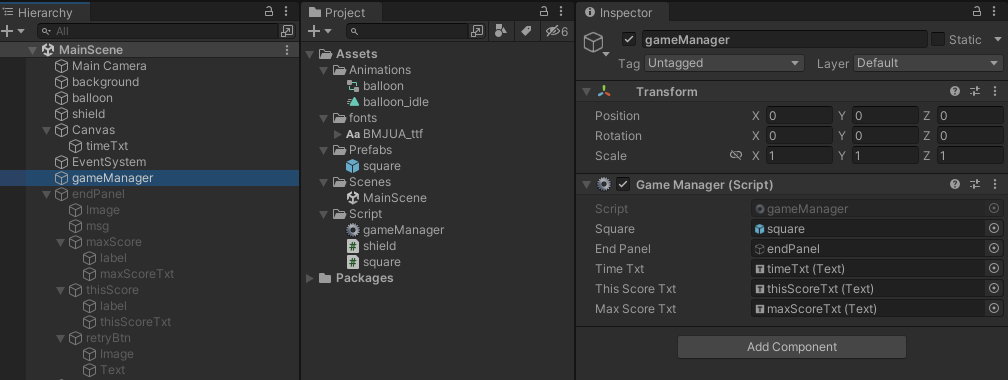Open the search by type filter icon
Screen dimensions: 1008x380
[501, 31]
